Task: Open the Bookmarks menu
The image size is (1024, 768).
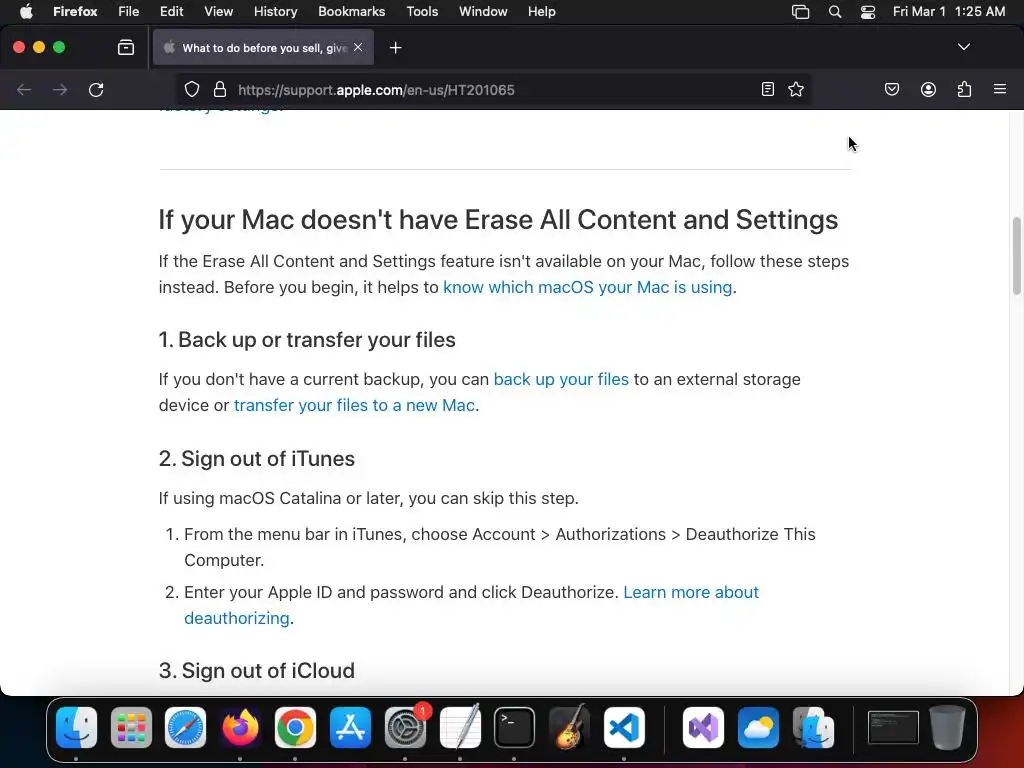Action: pos(351,12)
